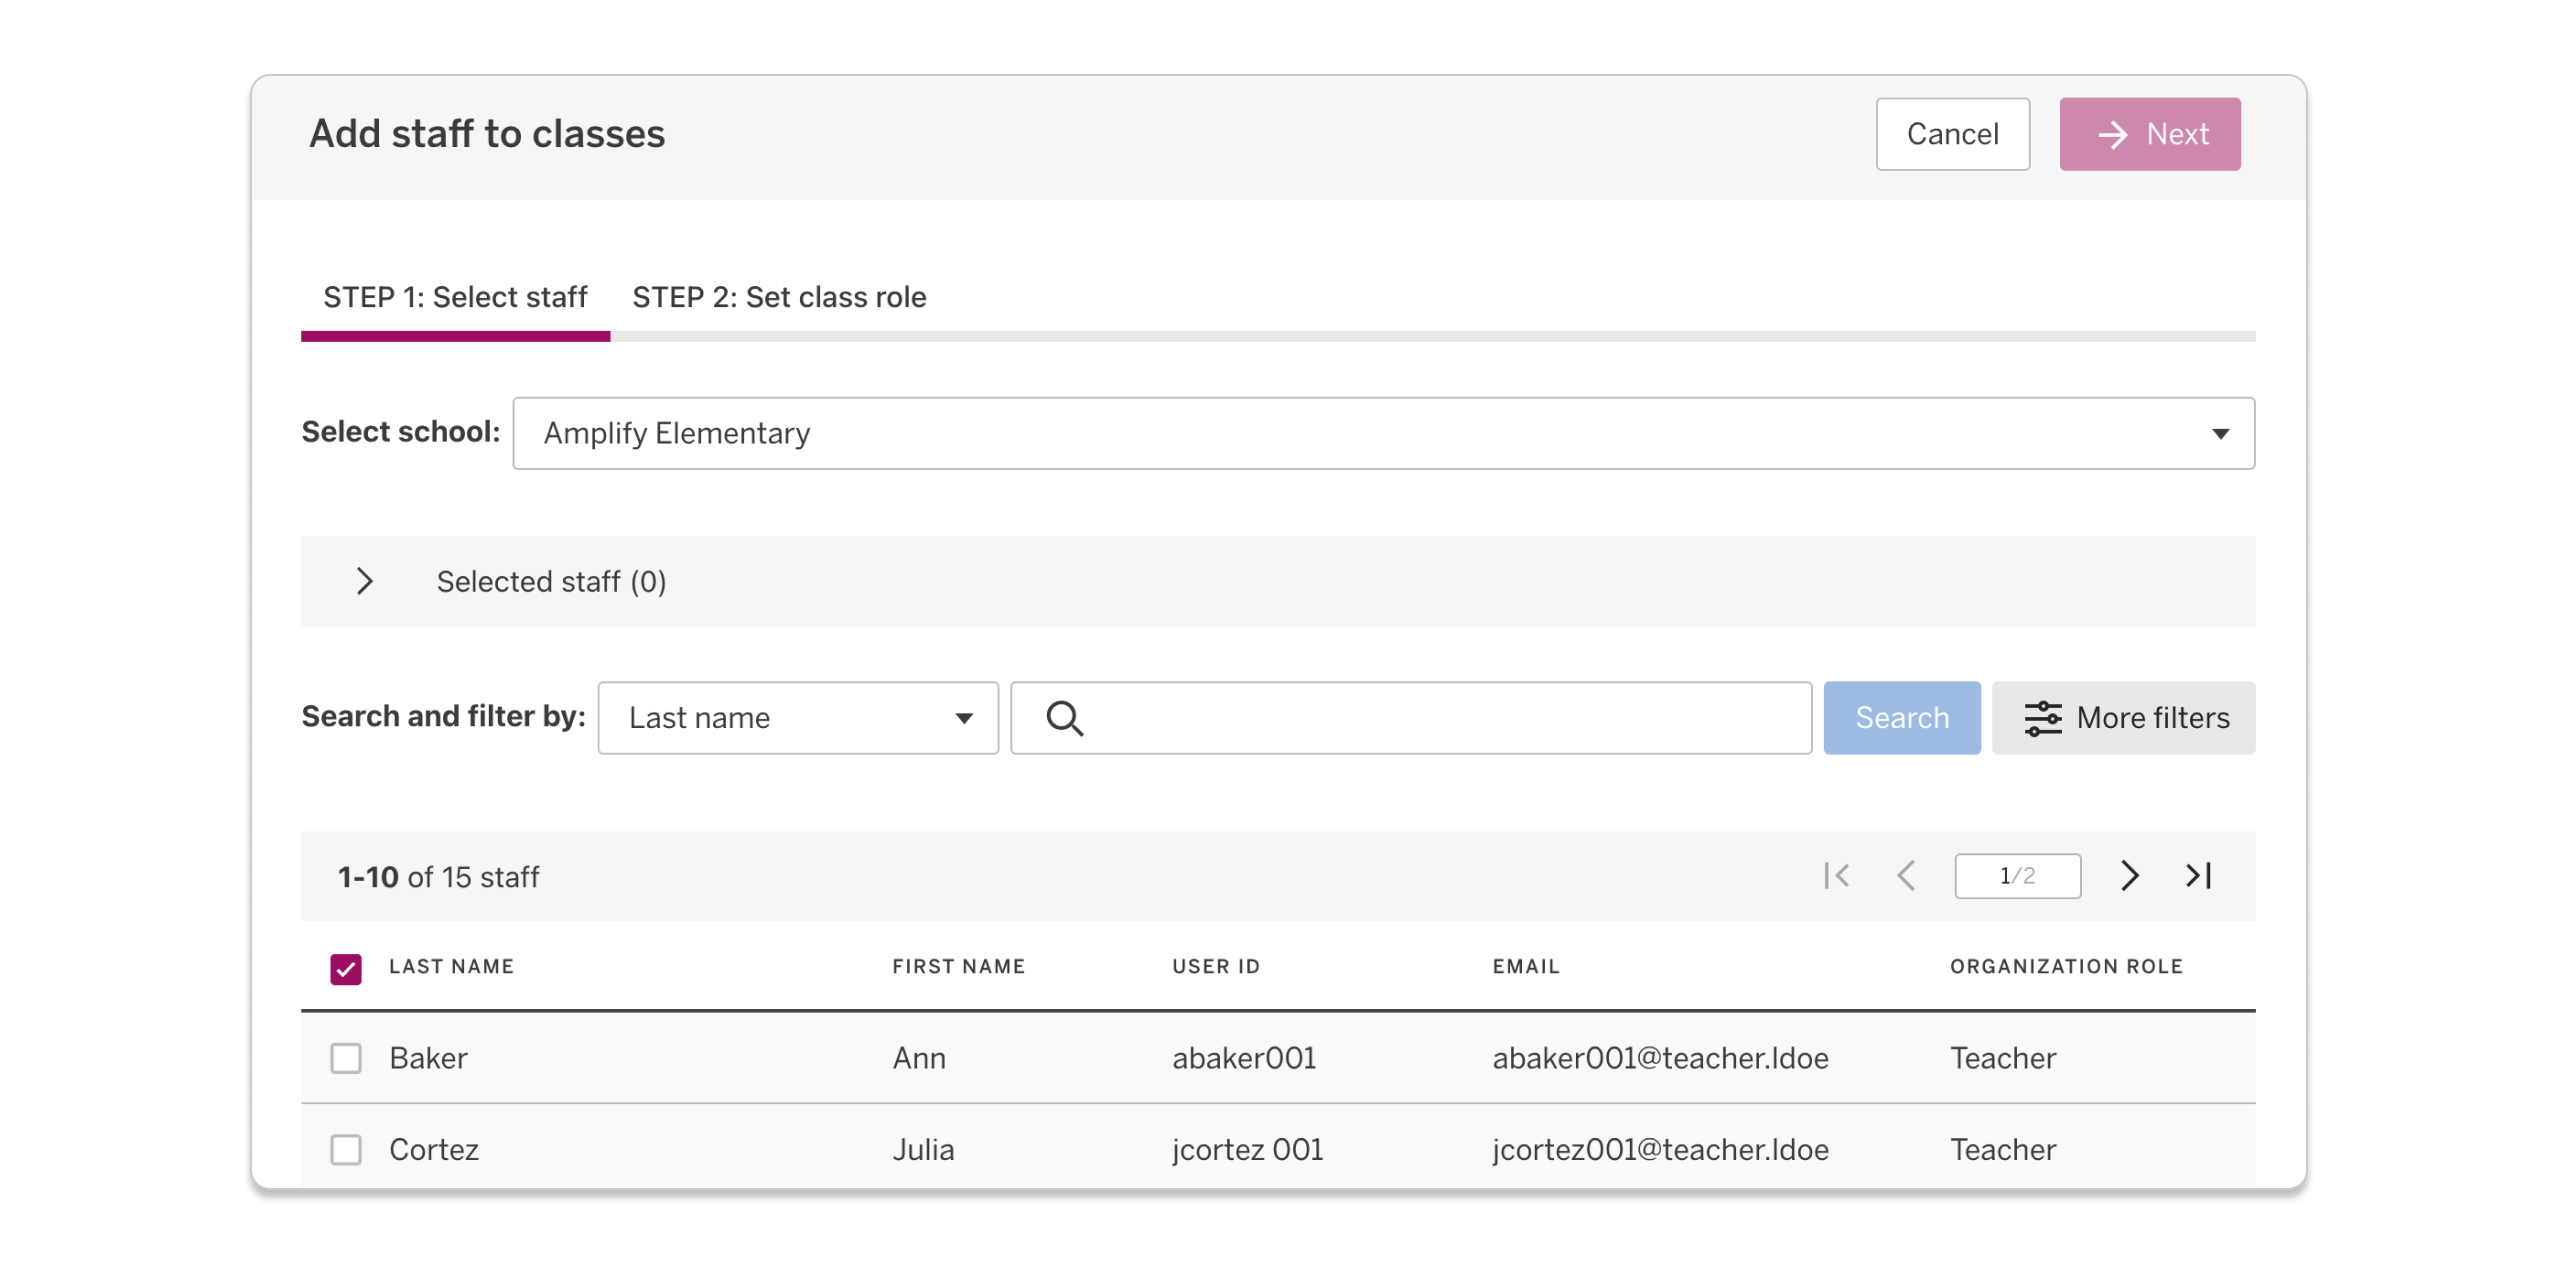Open the Amplify Elementary school dropdown
This screenshot has width=2560, height=1266.
click(1382, 434)
